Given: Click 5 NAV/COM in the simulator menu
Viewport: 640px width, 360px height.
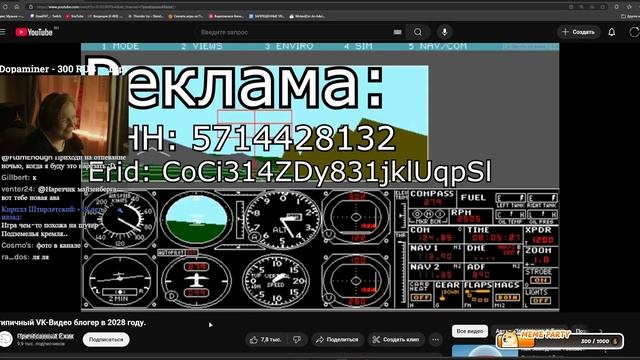Looking at the screenshot, I should 438,46.
